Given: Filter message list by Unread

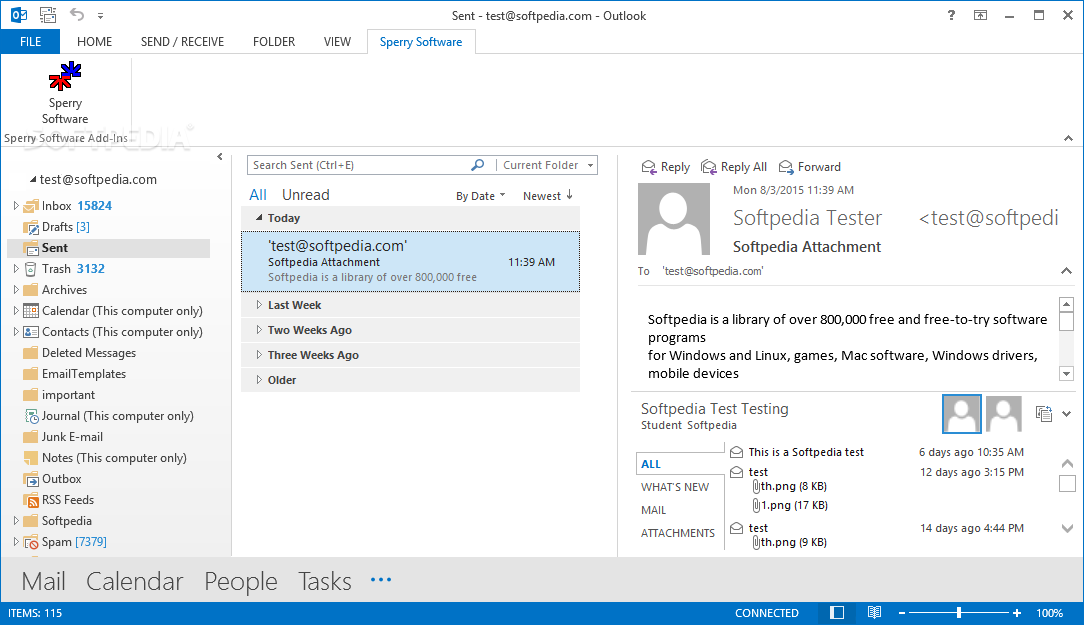Looking at the screenshot, I should pyautogui.click(x=306, y=195).
